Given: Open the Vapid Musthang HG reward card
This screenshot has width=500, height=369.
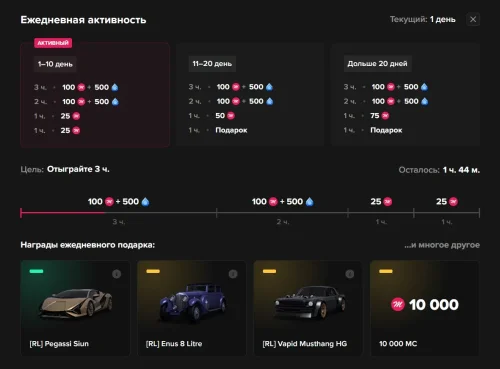Looking at the screenshot, I should pos(308,308).
